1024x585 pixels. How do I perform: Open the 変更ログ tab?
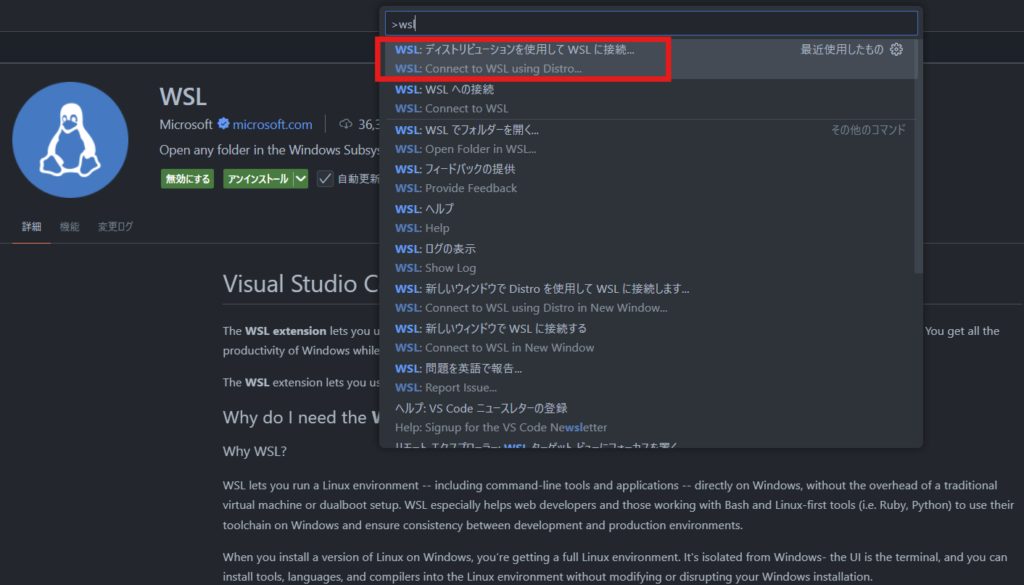coord(115,227)
